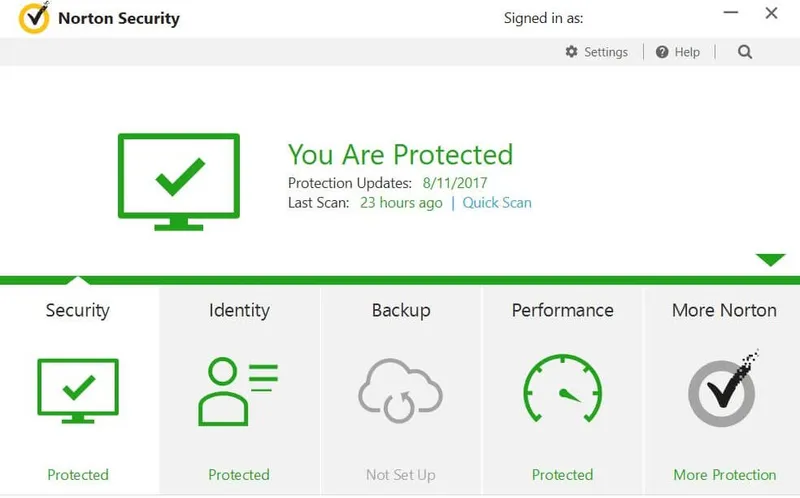This screenshot has height=498, width=800.
Task: Click the Security monitor checkmark icon
Action: click(x=78, y=391)
